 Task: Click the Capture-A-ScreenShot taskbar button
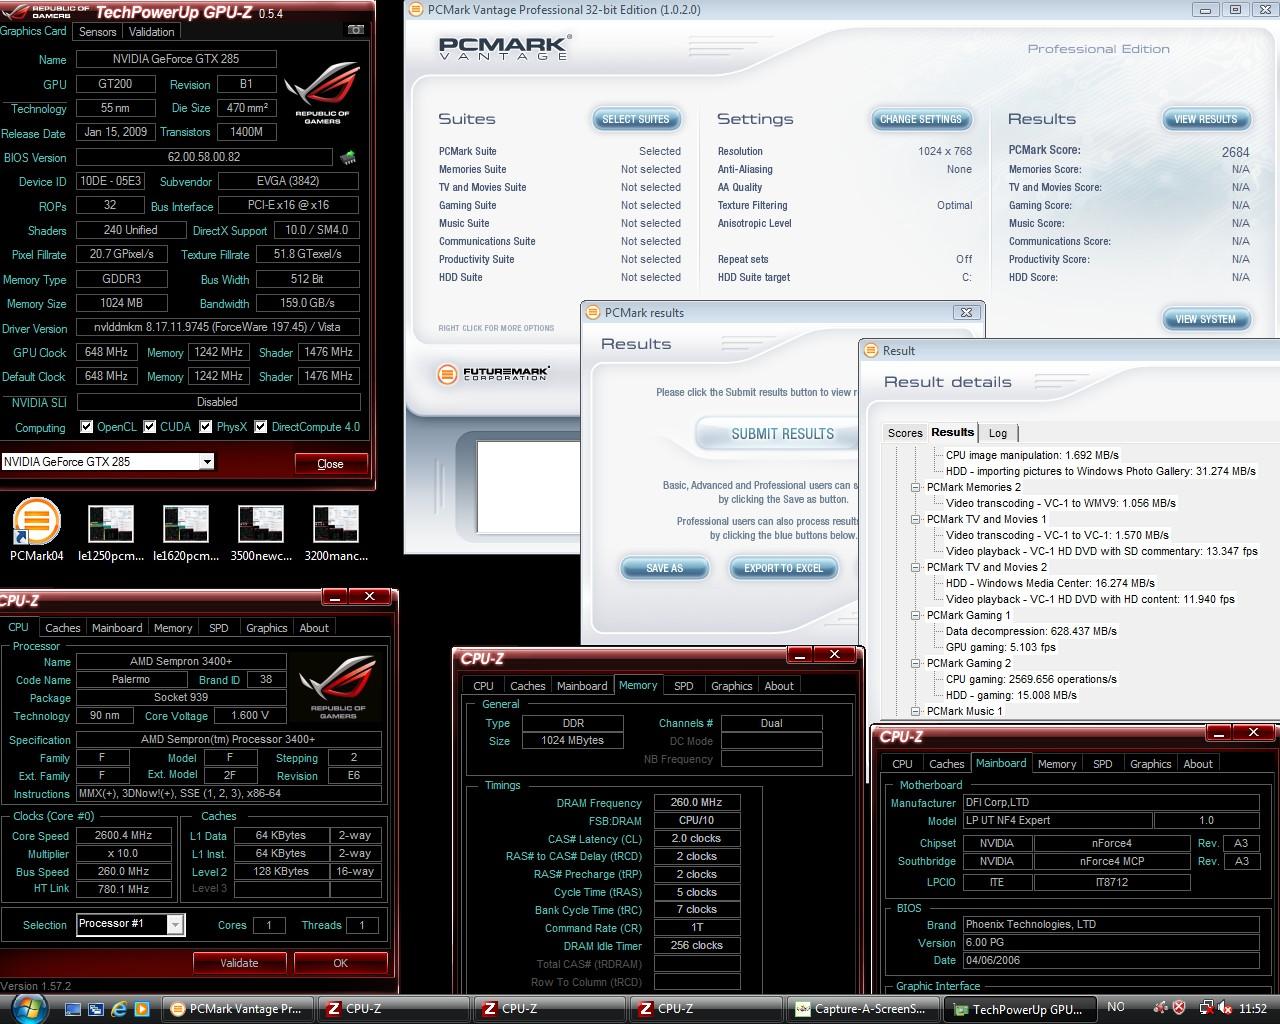(x=863, y=1009)
